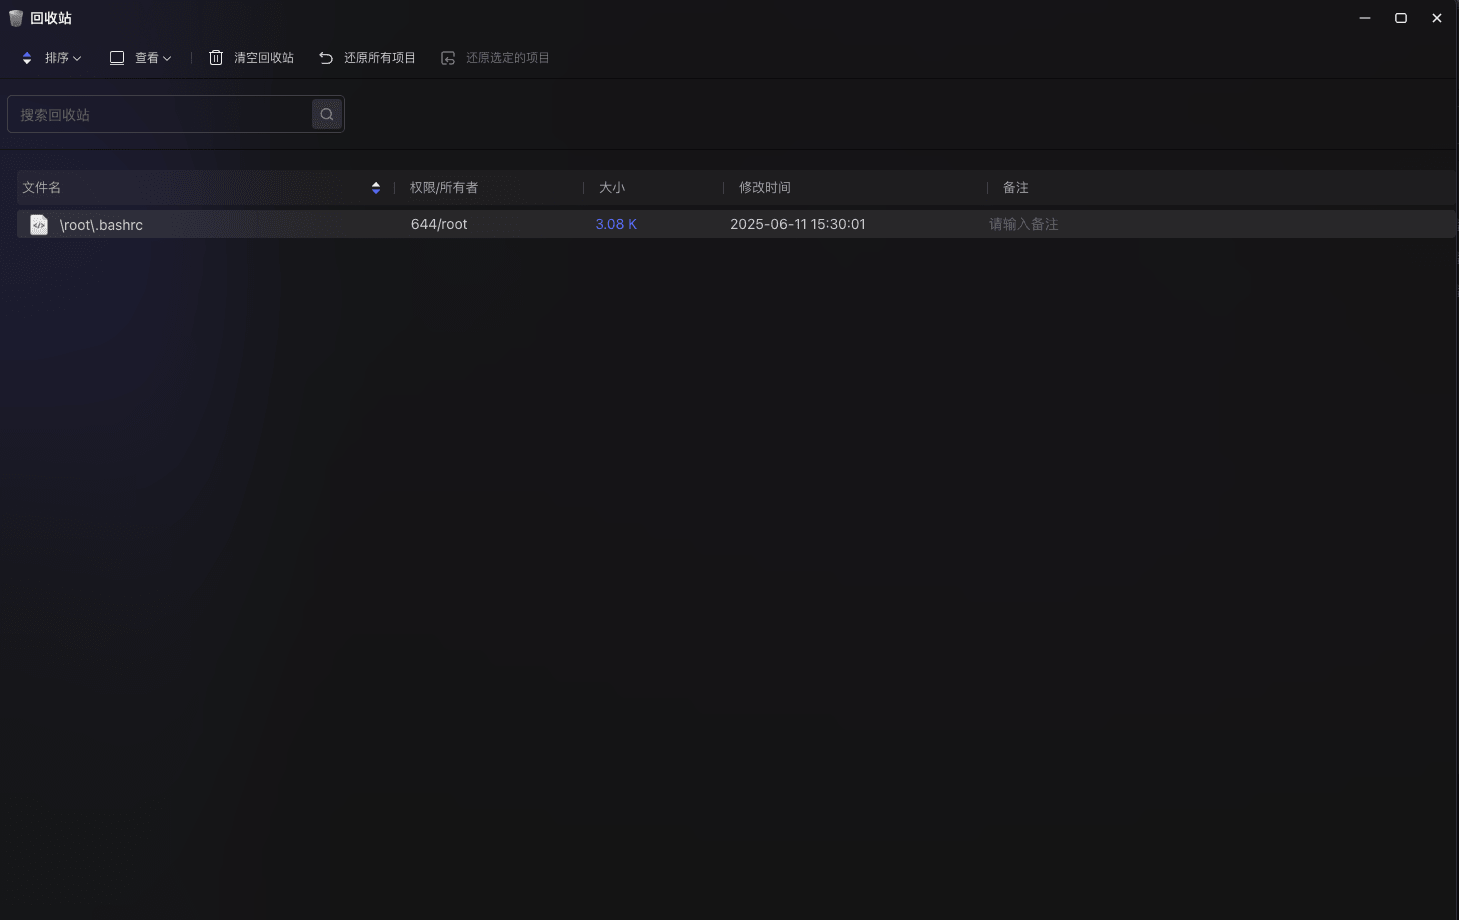Click the 请输入备注 note field
Viewport: 1459px width, 920px height.
pyautogui.click(x=1024, y=224)
